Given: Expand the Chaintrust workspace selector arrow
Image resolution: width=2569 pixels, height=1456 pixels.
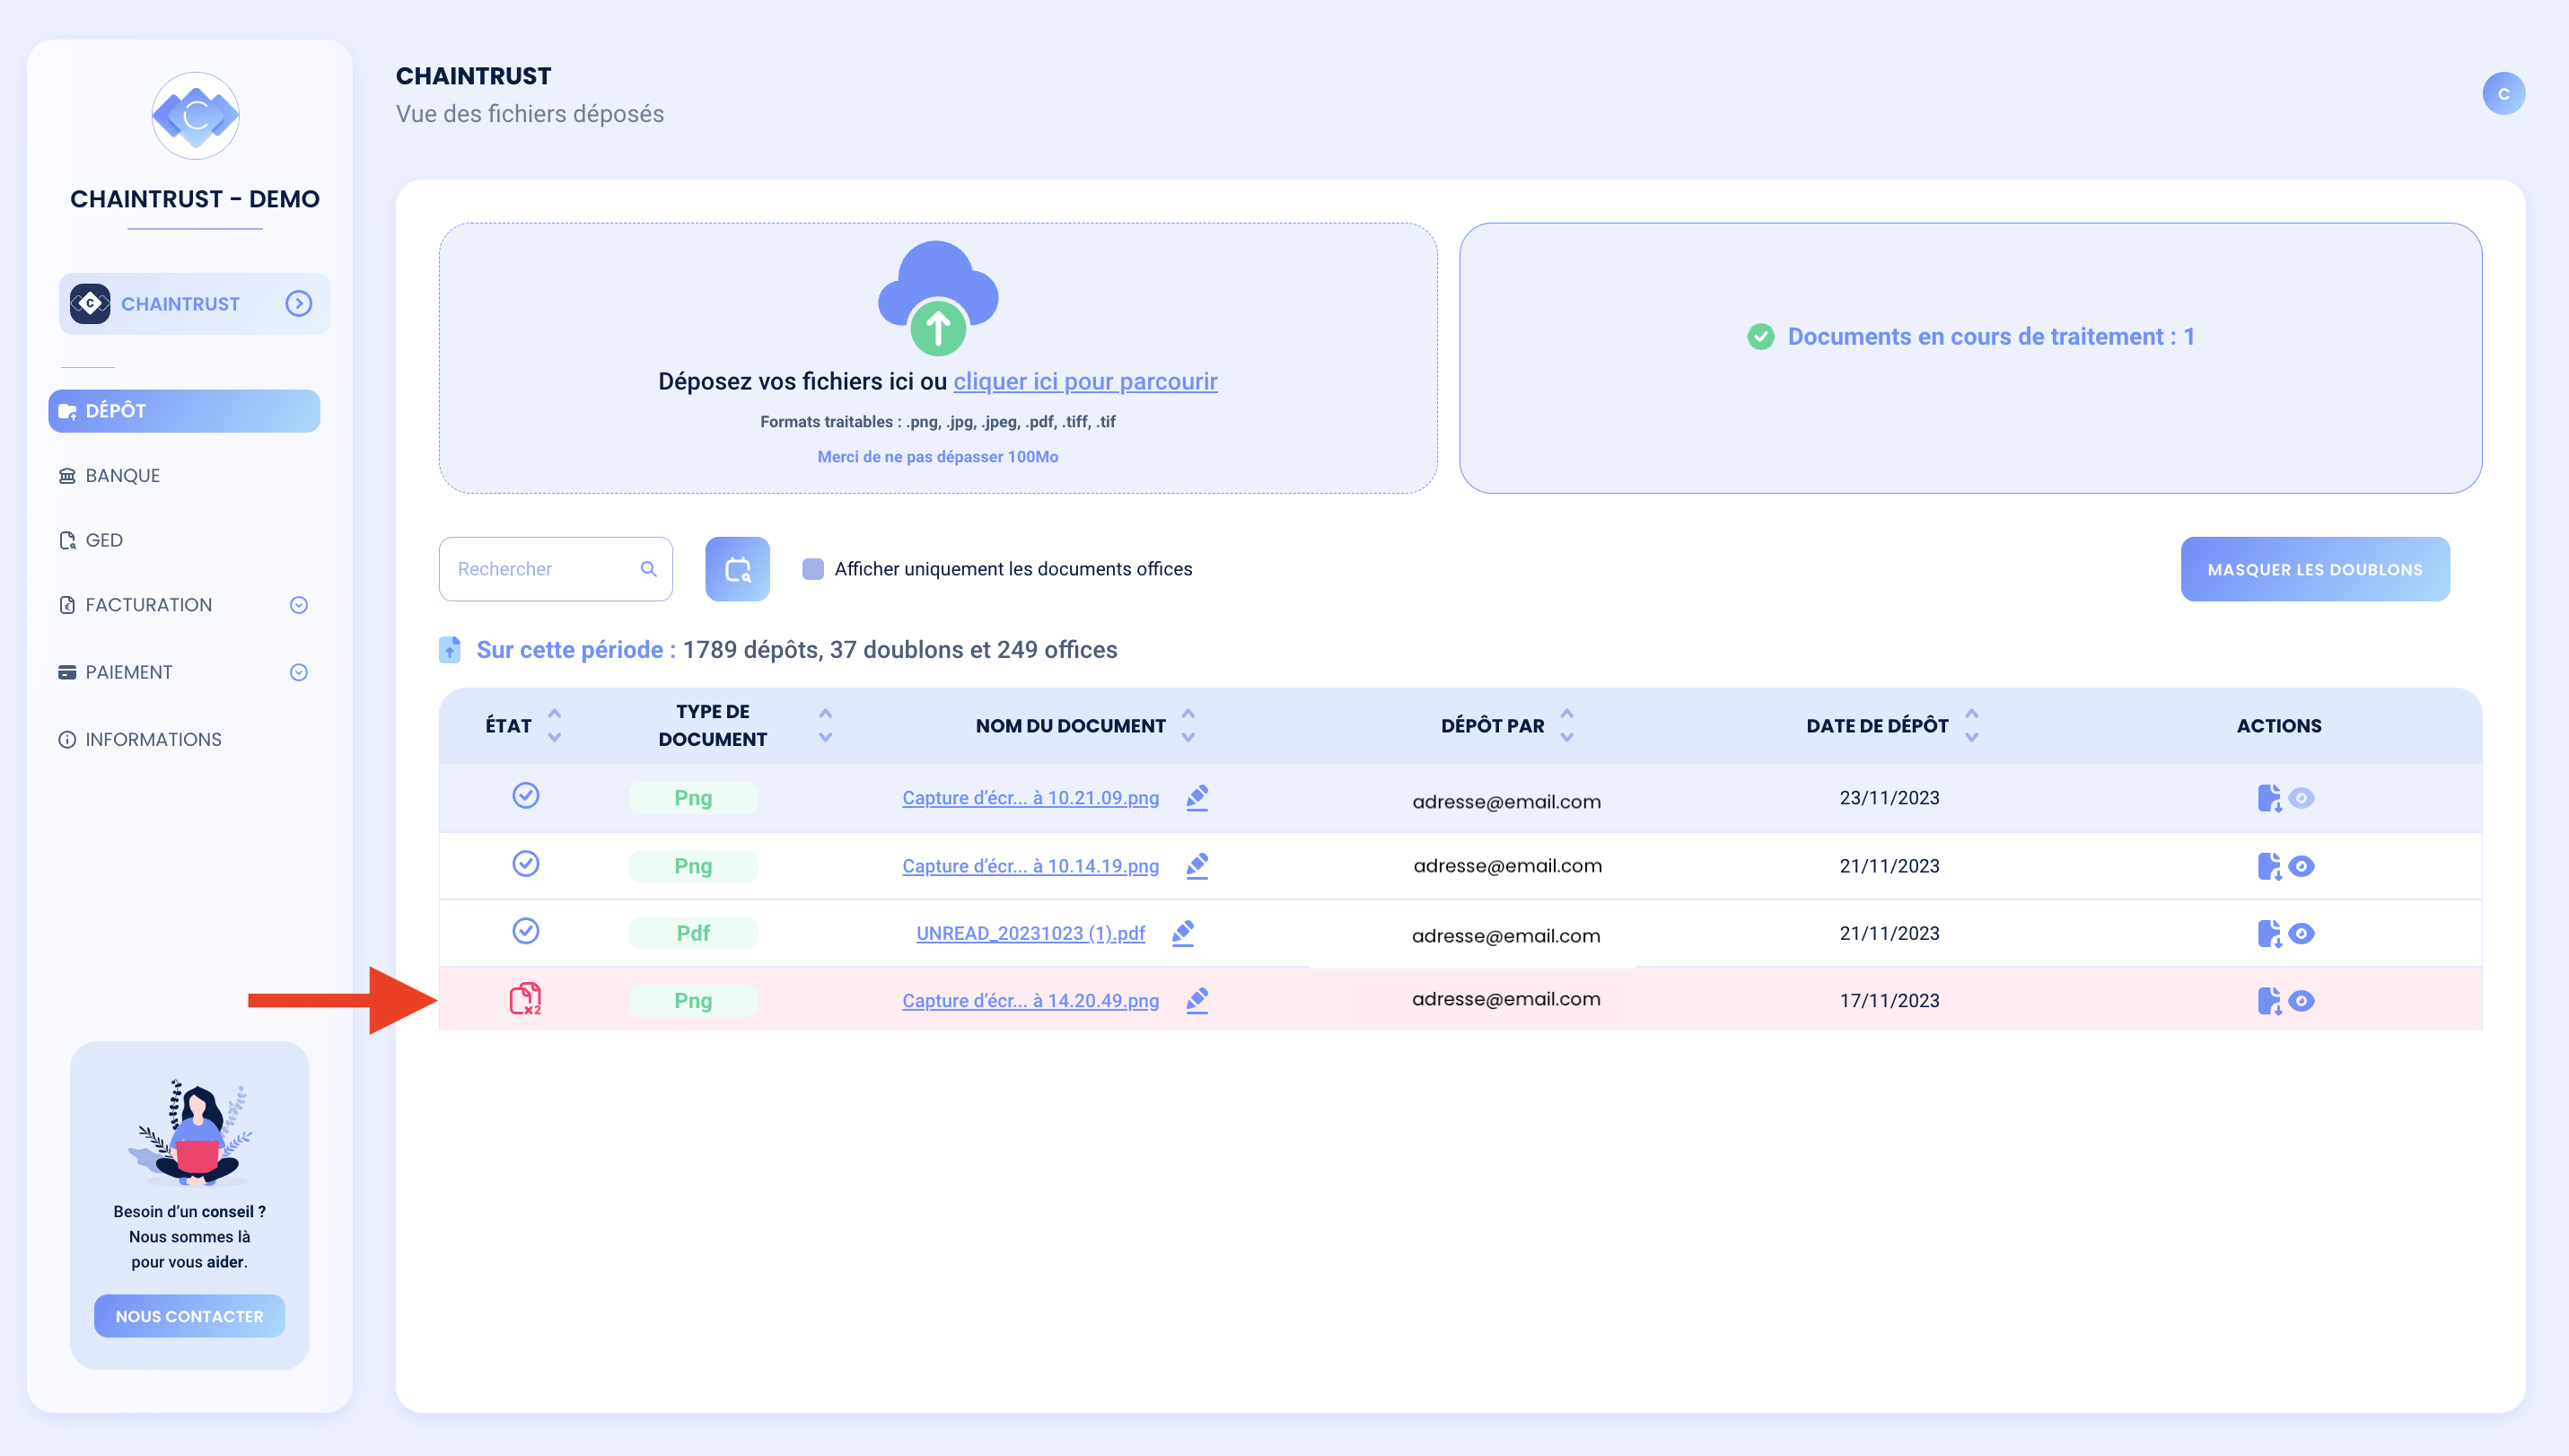Looking at the screenshot, I should (299, 304).
